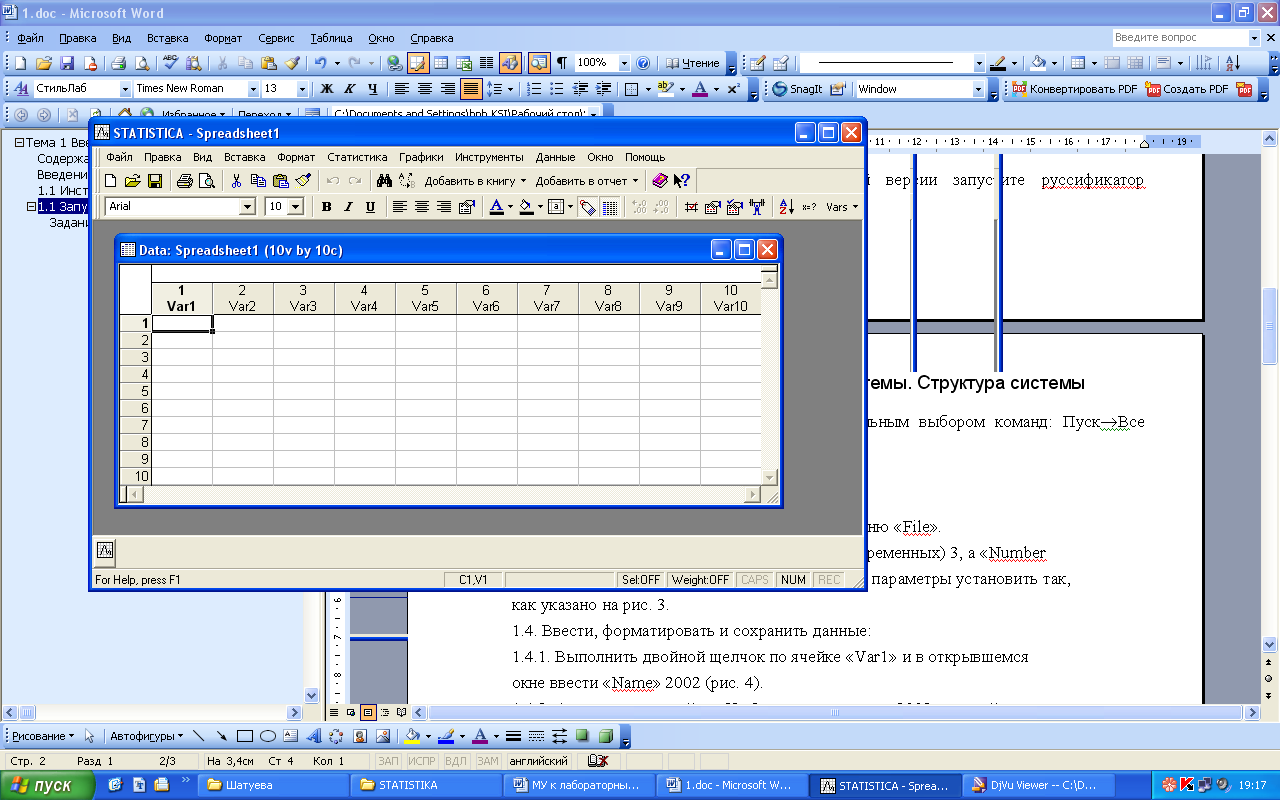The height and width of the screenshot is (800, 1280).
Task: Open the SnagIt Window profile dropdown
Action: pyautogui.click(x=979, y=89)
